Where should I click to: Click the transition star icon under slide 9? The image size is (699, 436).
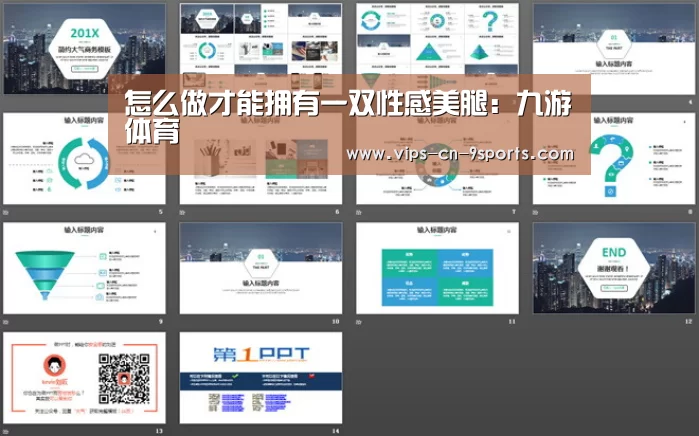(x=6, y=322)
